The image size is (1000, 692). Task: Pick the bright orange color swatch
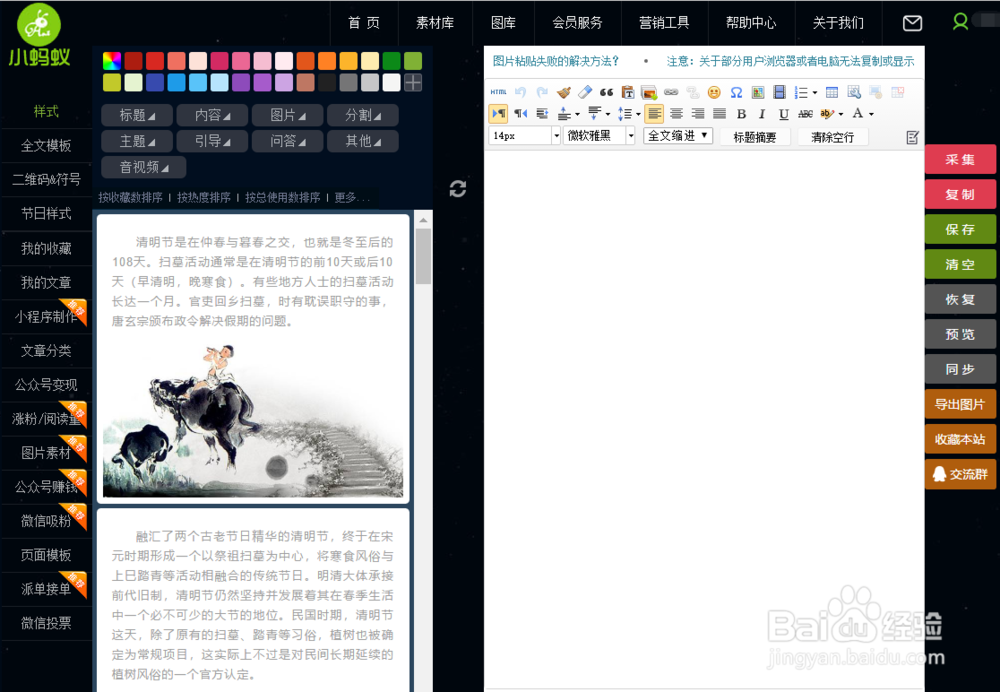(327, 61)
